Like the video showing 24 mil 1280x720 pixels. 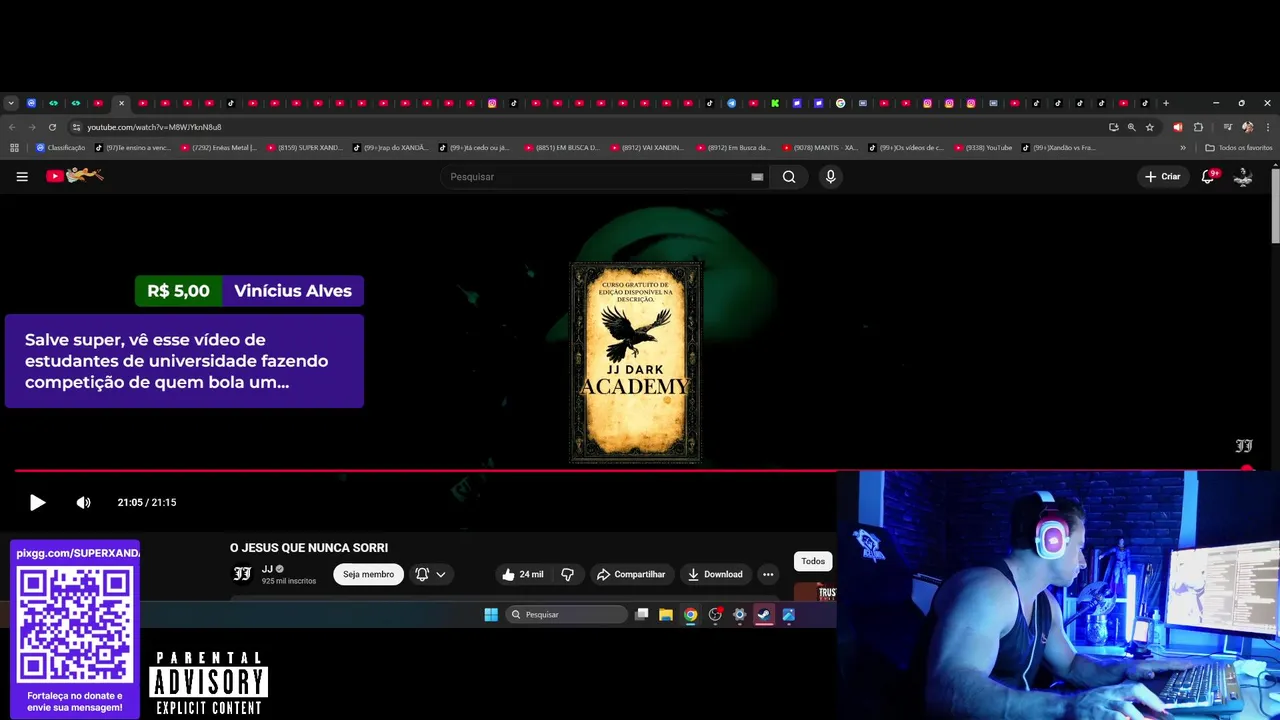pos(521,574)
